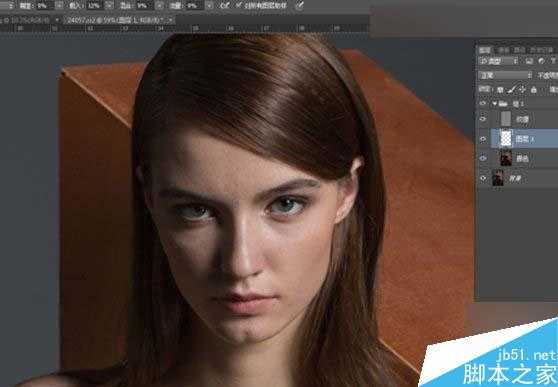Screen dimensions: 558x387
Task: Click the Load (载入) percentage field
Action: click(94, 5)
